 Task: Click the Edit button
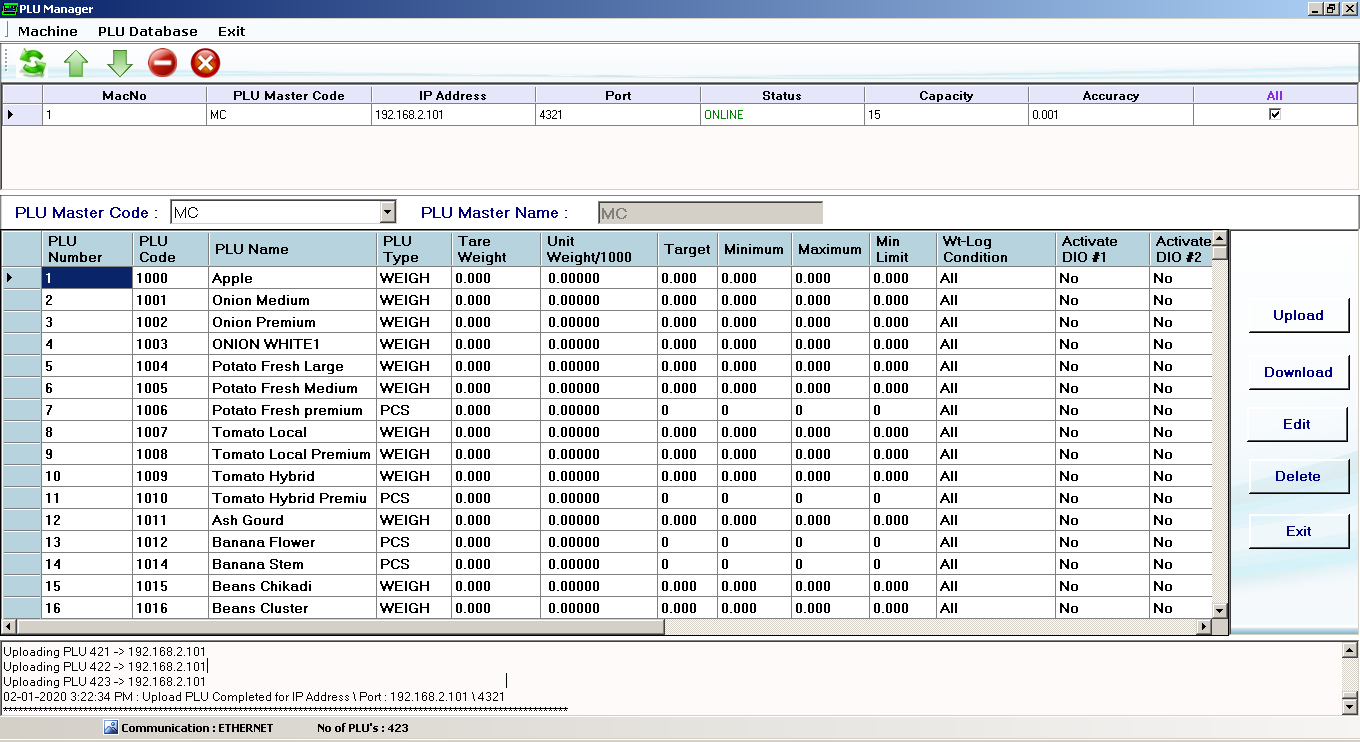tap(1298, 424)
